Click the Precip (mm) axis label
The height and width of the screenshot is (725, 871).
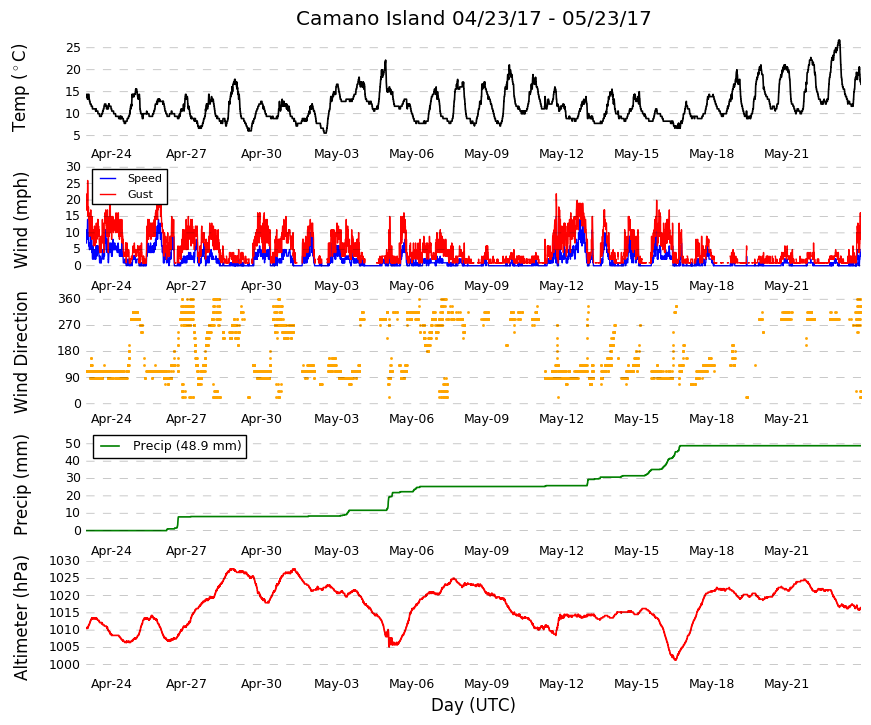point(20,485)
